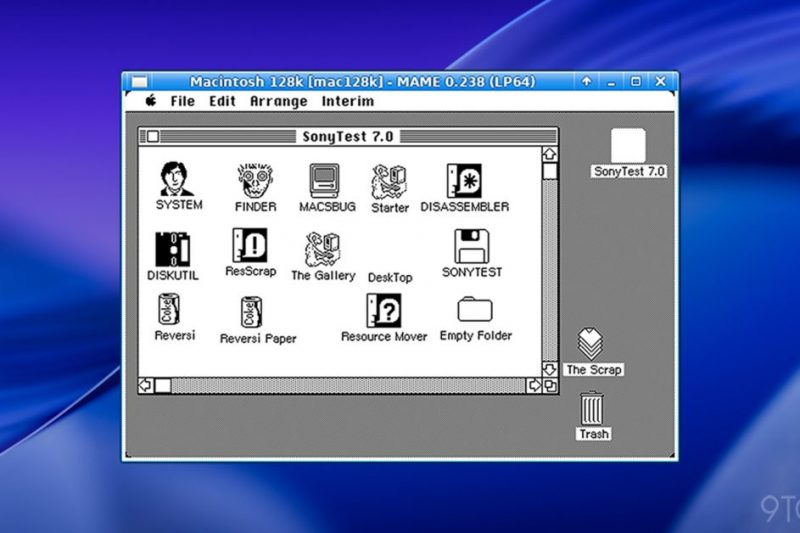
Task: Select the Empty Folder icon
Action: [x=474, y=309]
